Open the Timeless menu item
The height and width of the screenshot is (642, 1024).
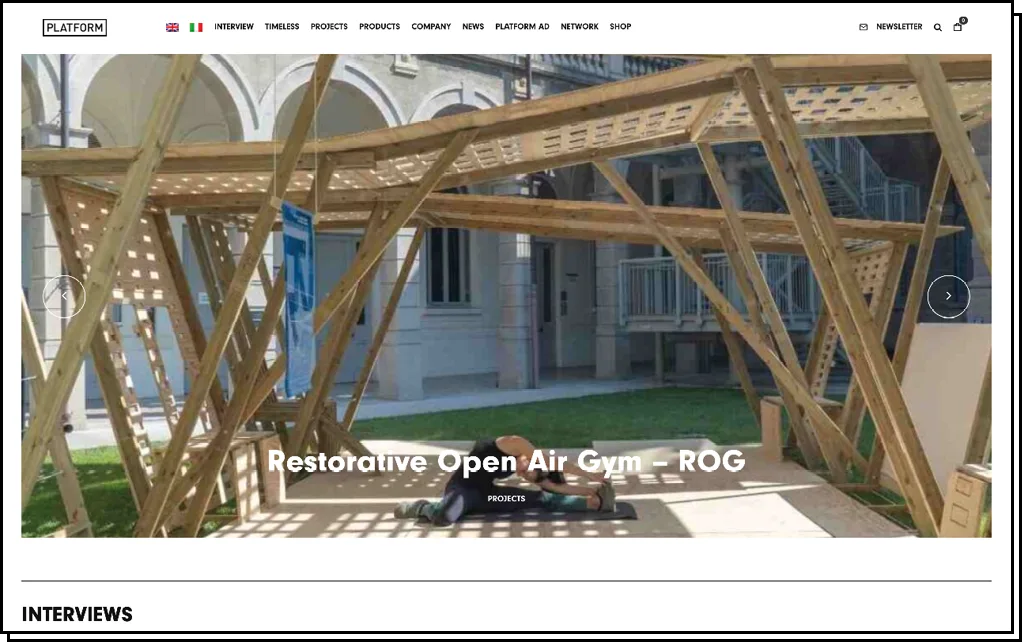click(x=282, y=27)
